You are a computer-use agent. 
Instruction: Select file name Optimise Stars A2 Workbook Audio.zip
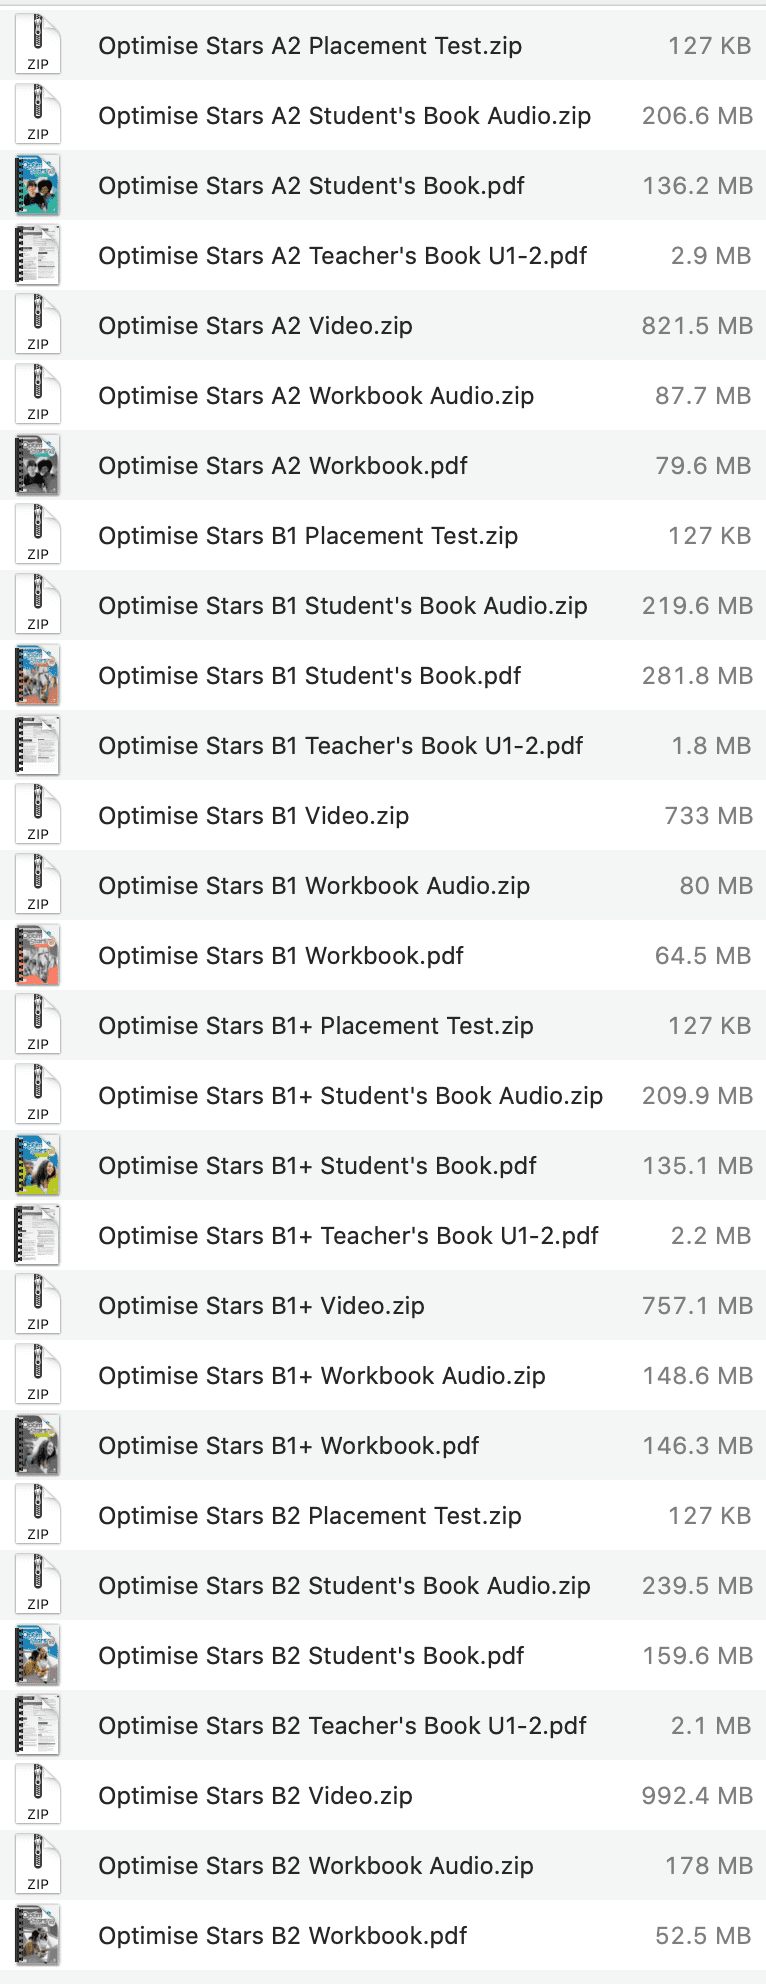point(316,396)
